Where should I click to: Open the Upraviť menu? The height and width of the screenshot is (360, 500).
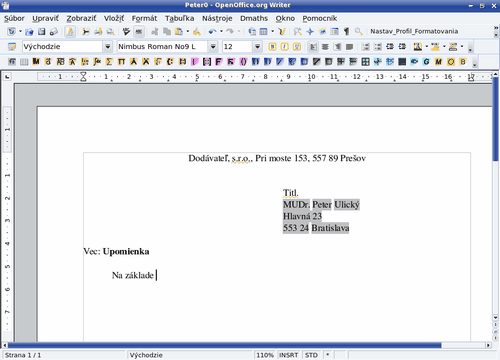pyautogui.click(x=45, y=18)
